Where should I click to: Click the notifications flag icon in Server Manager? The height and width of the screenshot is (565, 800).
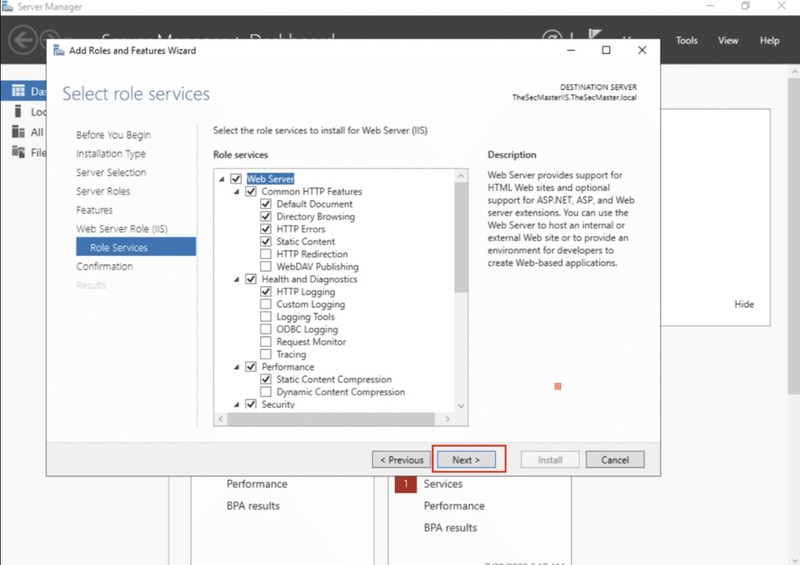594,34
